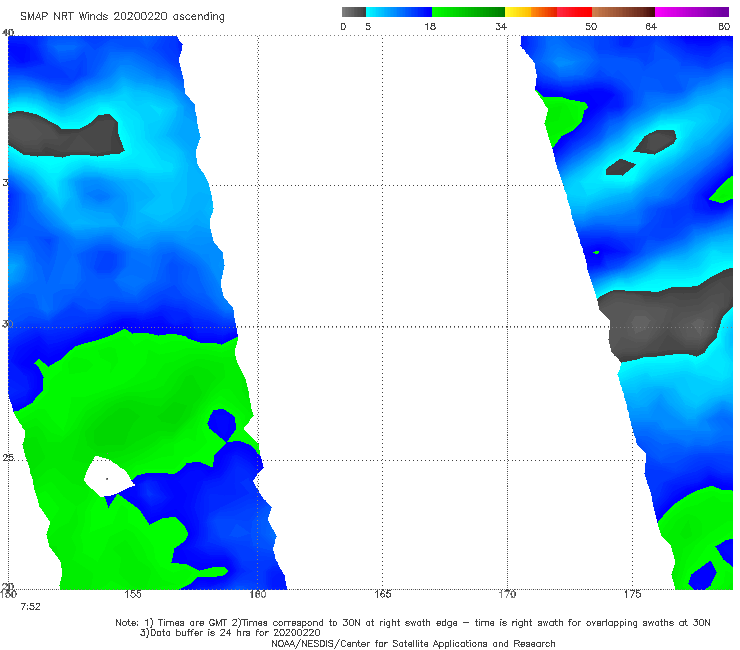Image resolution: width=740 pixels, height=650 pixels.
Task: Click the latitude axis label '25'
Action: pyautogui.click(x=8, y=458)
